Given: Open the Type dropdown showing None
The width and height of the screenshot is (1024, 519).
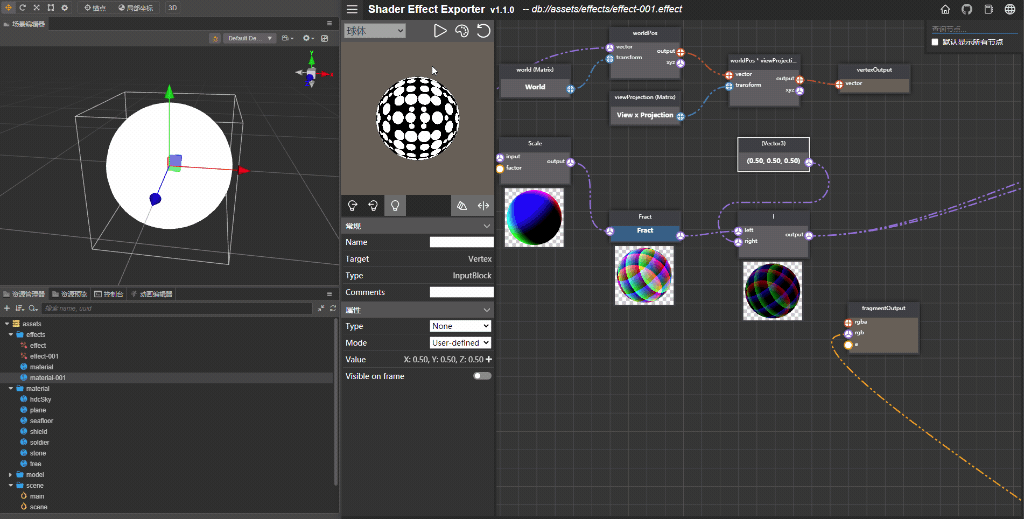Looking at the screenshot, I should tap(460, 326).
